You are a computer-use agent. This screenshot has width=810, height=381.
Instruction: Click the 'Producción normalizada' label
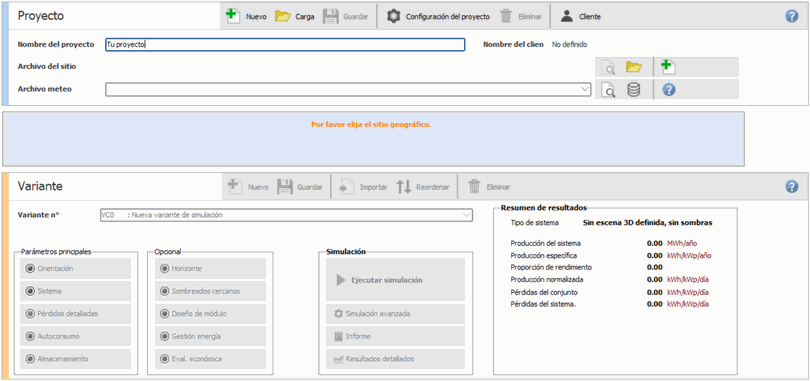click(547, 279)
